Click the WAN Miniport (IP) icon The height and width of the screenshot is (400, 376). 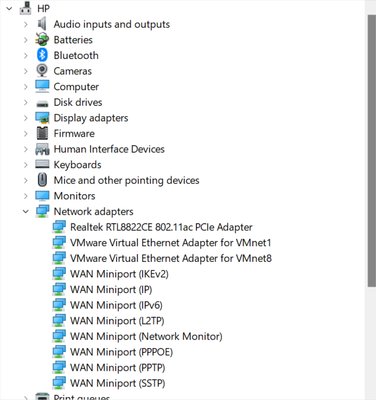pyautogui.click(x=59, y=290)
